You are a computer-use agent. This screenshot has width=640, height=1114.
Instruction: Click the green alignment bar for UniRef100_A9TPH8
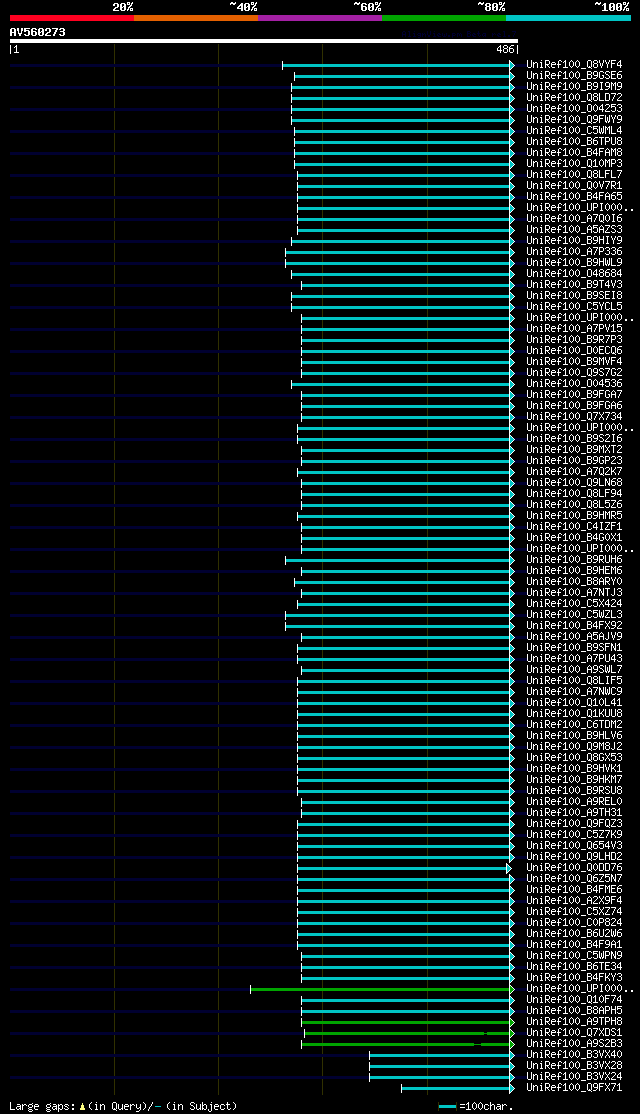(x=407, y=1022)
